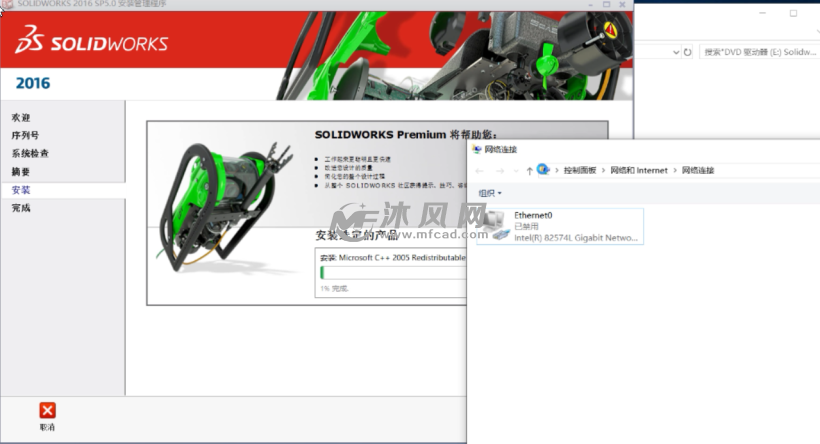Click the 已禁用 status text under Ethernet0
This screenshot has width=820, height=444.
click(526, 226)
